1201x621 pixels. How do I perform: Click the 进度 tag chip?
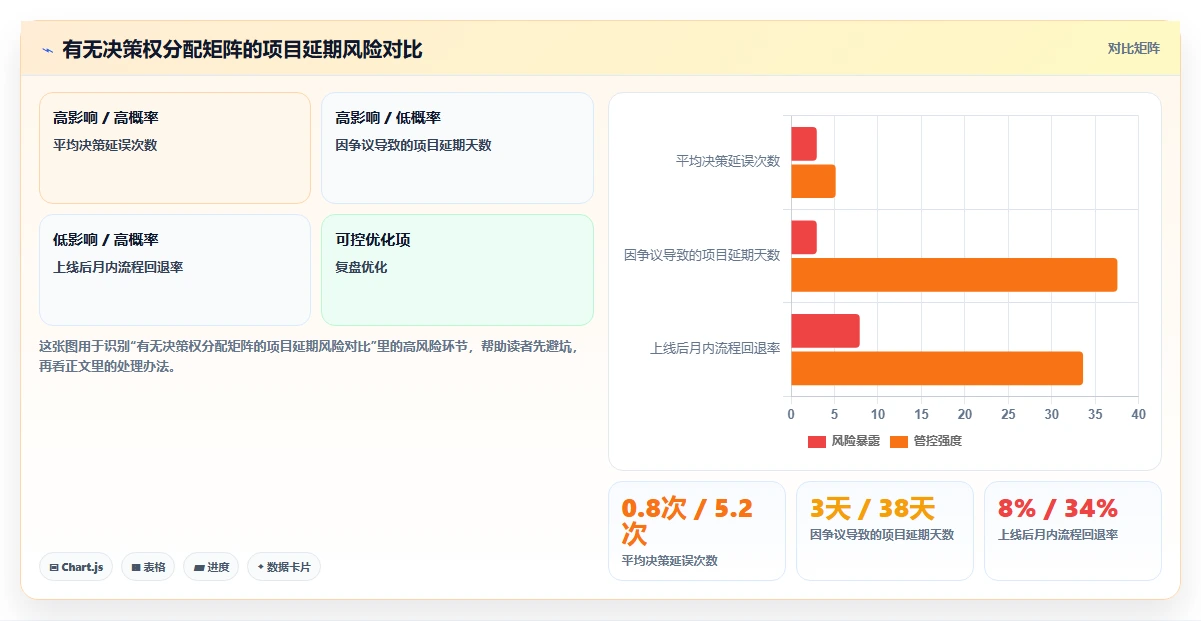point(211,567)
